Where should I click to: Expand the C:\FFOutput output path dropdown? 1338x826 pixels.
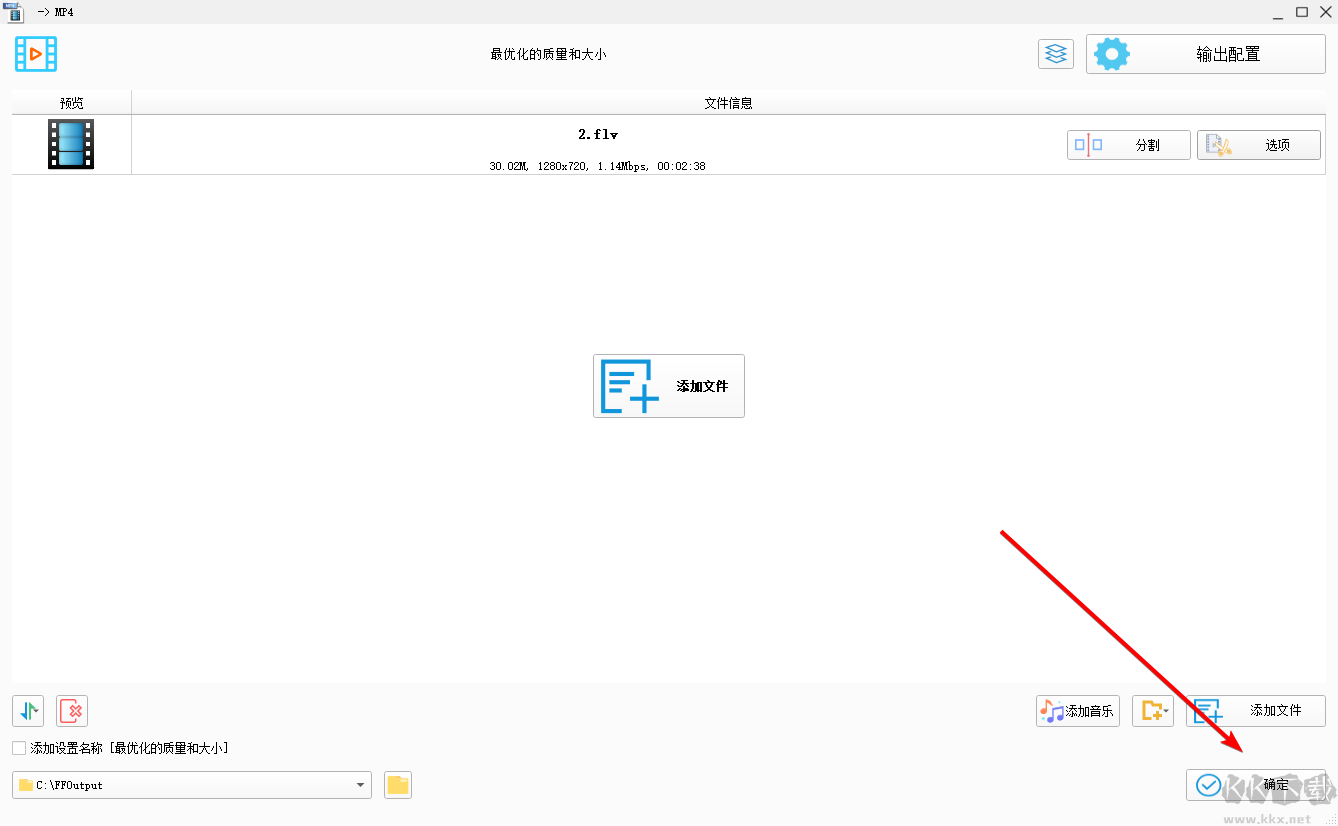(359, 785)
